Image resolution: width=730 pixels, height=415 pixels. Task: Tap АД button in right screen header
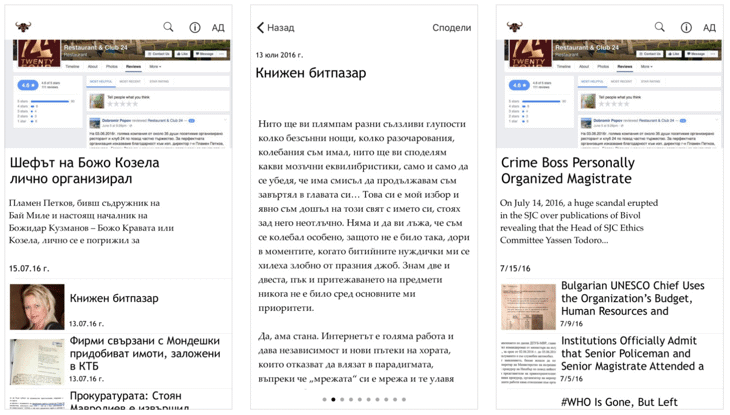pos(709,27)
